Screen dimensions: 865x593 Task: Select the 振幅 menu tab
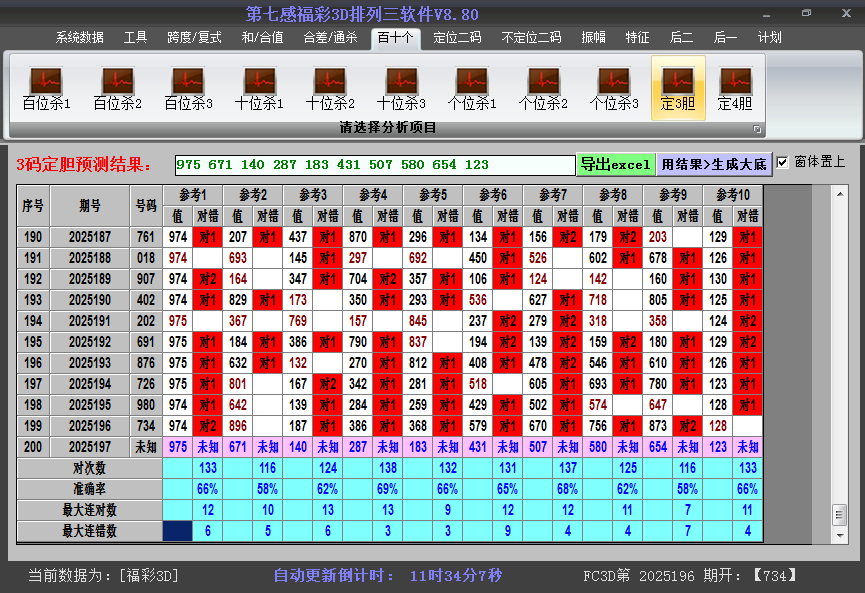(x=593, y=37)
